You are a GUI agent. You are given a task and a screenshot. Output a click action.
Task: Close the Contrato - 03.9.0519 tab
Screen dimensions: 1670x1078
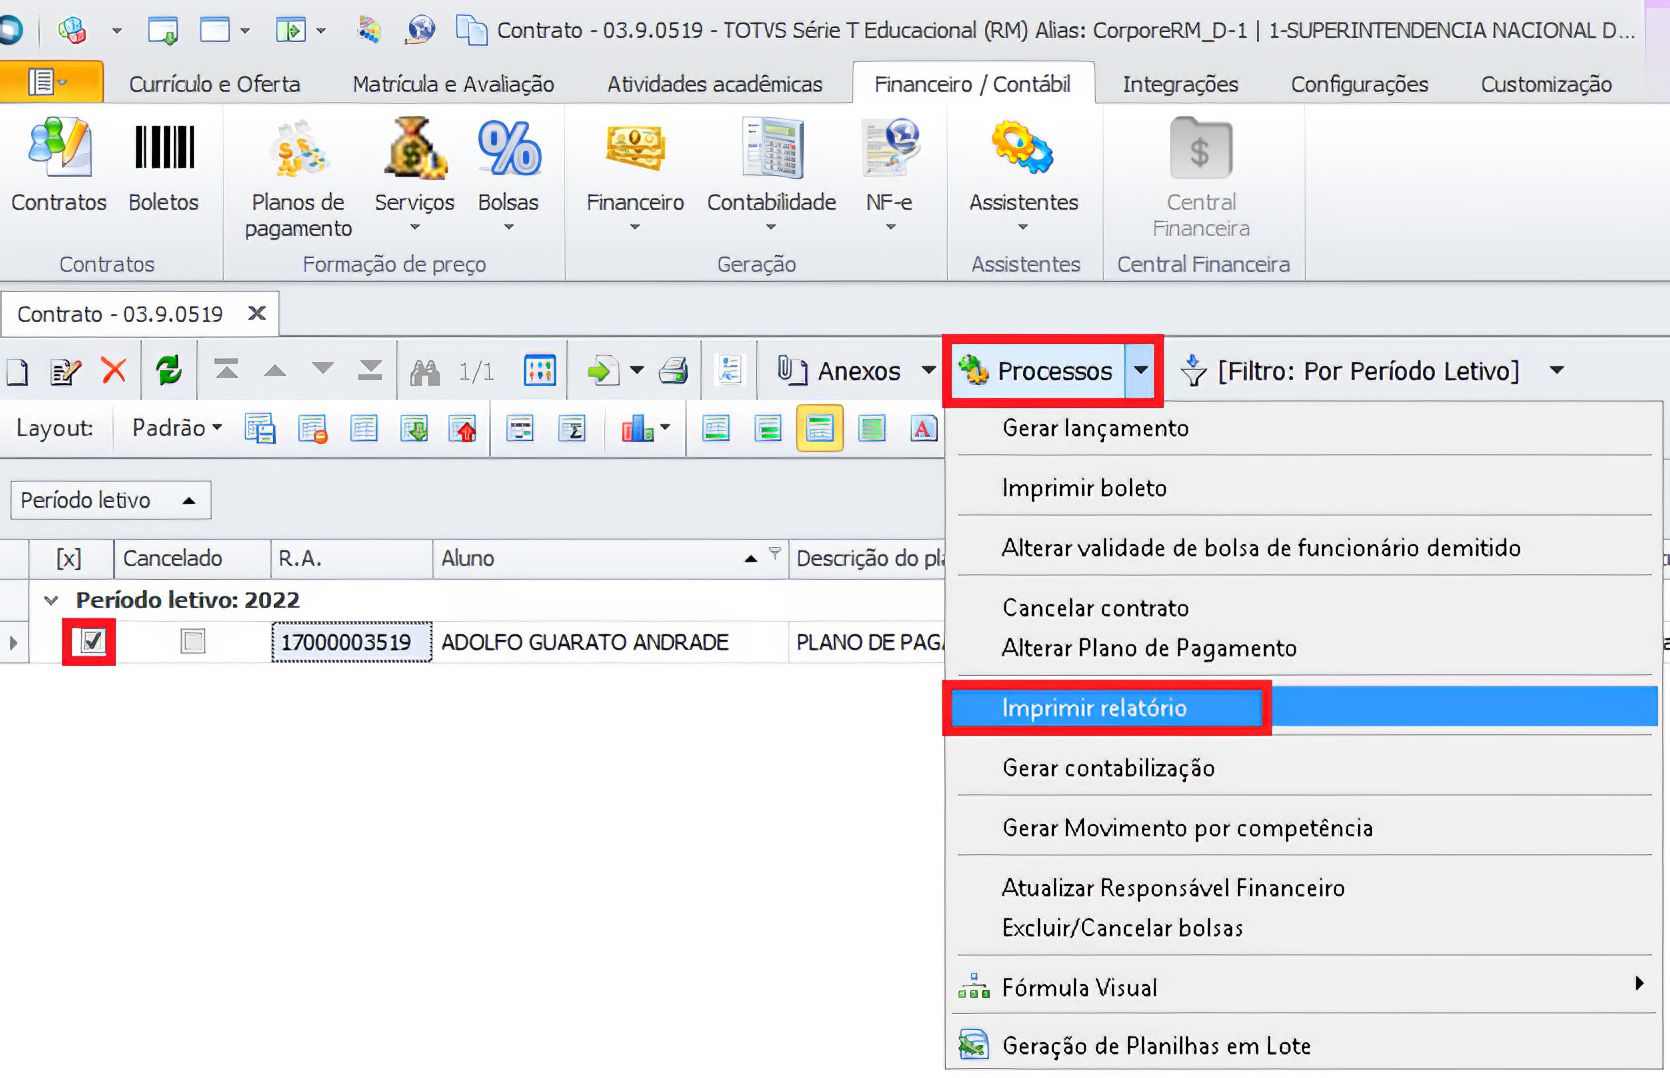(x=257, y=314)
